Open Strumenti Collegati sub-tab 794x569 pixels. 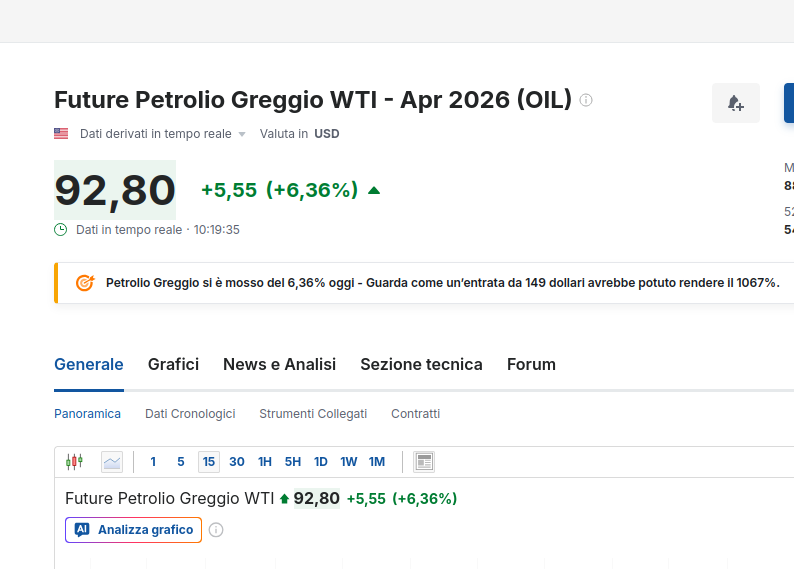313,414
